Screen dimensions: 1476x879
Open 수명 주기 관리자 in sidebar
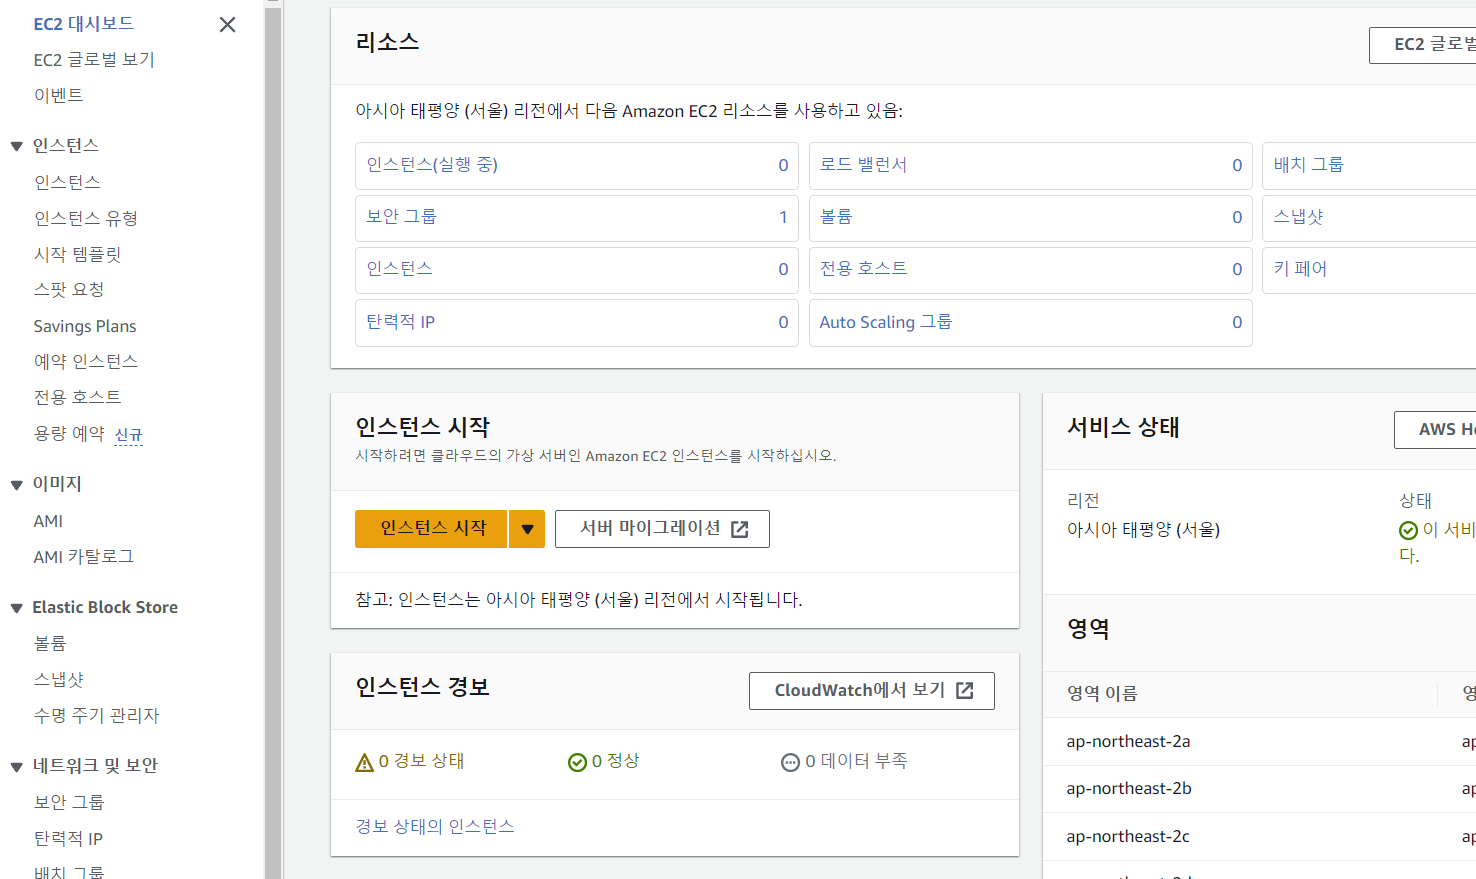pos(96,716)
